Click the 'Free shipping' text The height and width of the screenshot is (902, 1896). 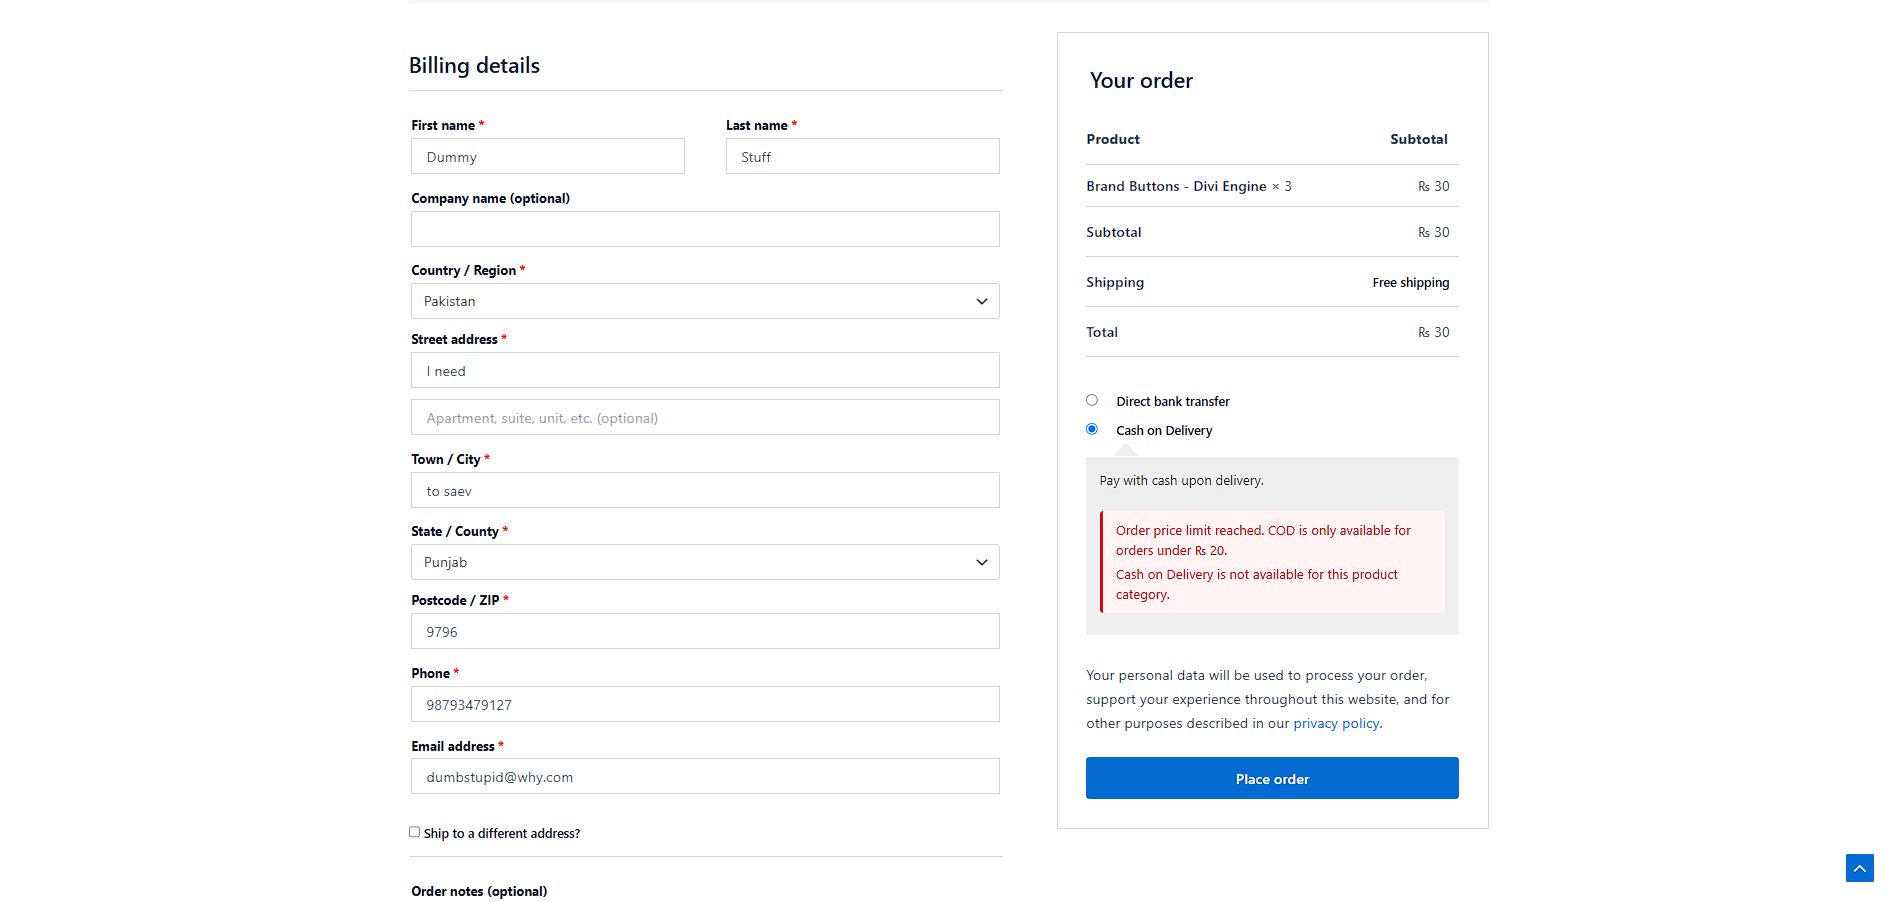pyautogui.click(x=1410, y=283)
